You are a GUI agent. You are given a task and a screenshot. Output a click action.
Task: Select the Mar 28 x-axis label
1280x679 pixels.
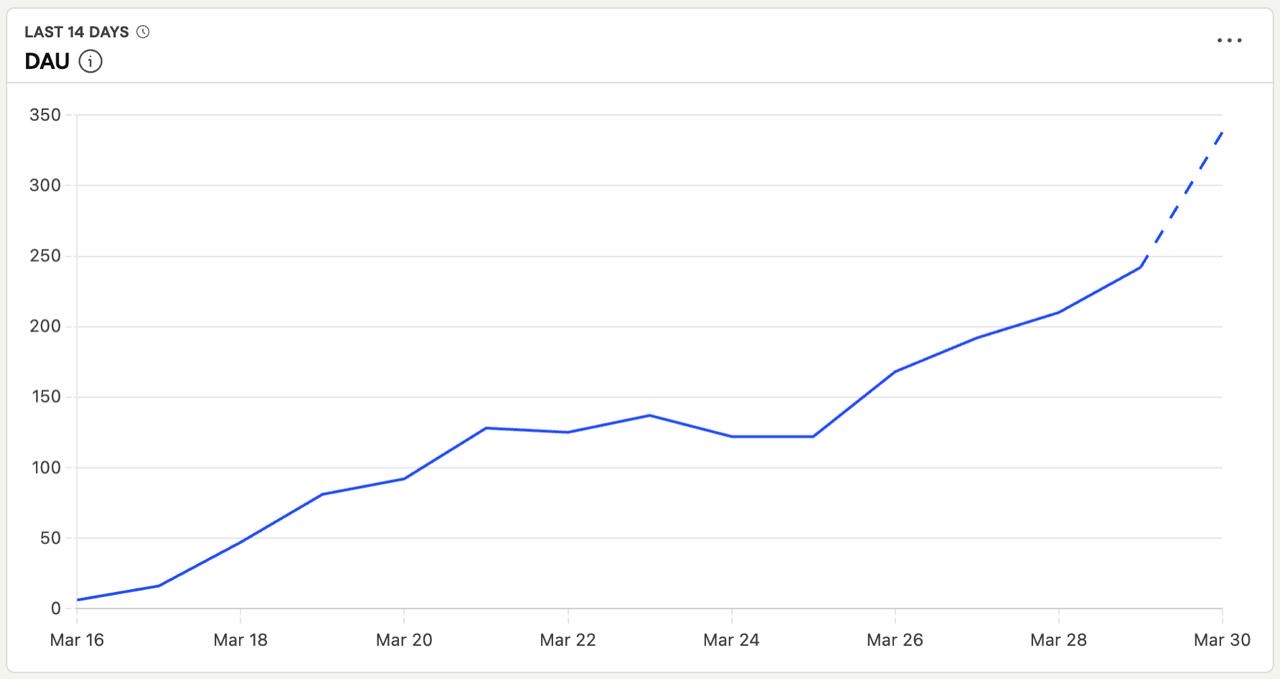[x=1059, y=640]
